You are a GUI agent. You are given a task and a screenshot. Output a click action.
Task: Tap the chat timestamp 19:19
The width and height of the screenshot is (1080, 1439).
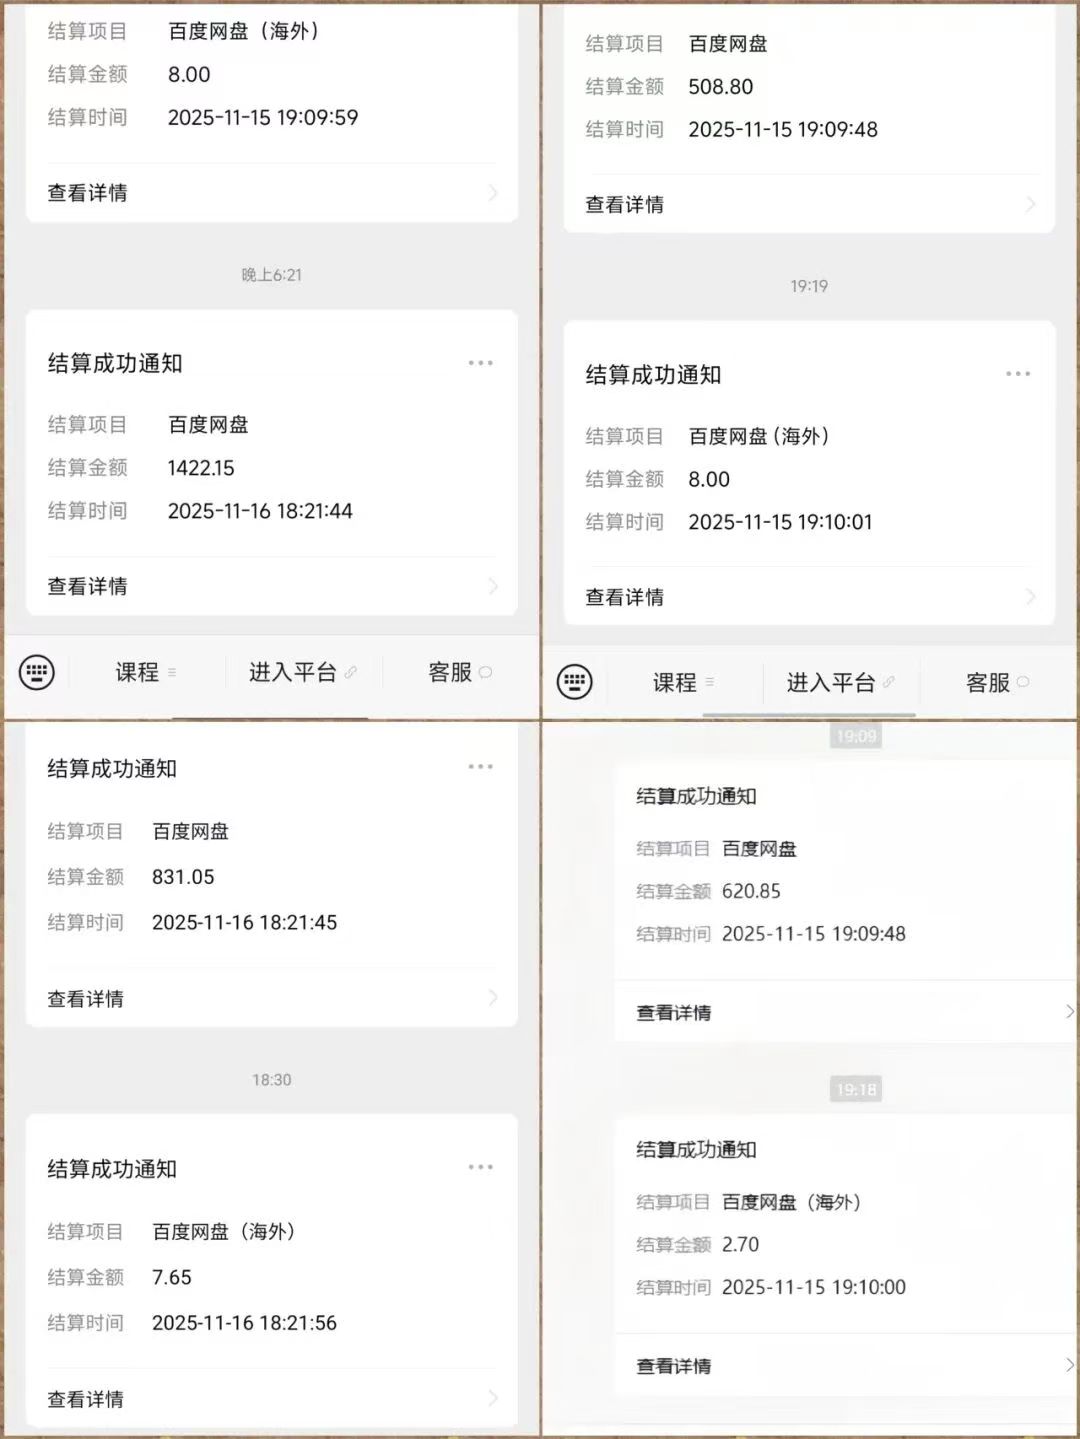pos(809,286)
